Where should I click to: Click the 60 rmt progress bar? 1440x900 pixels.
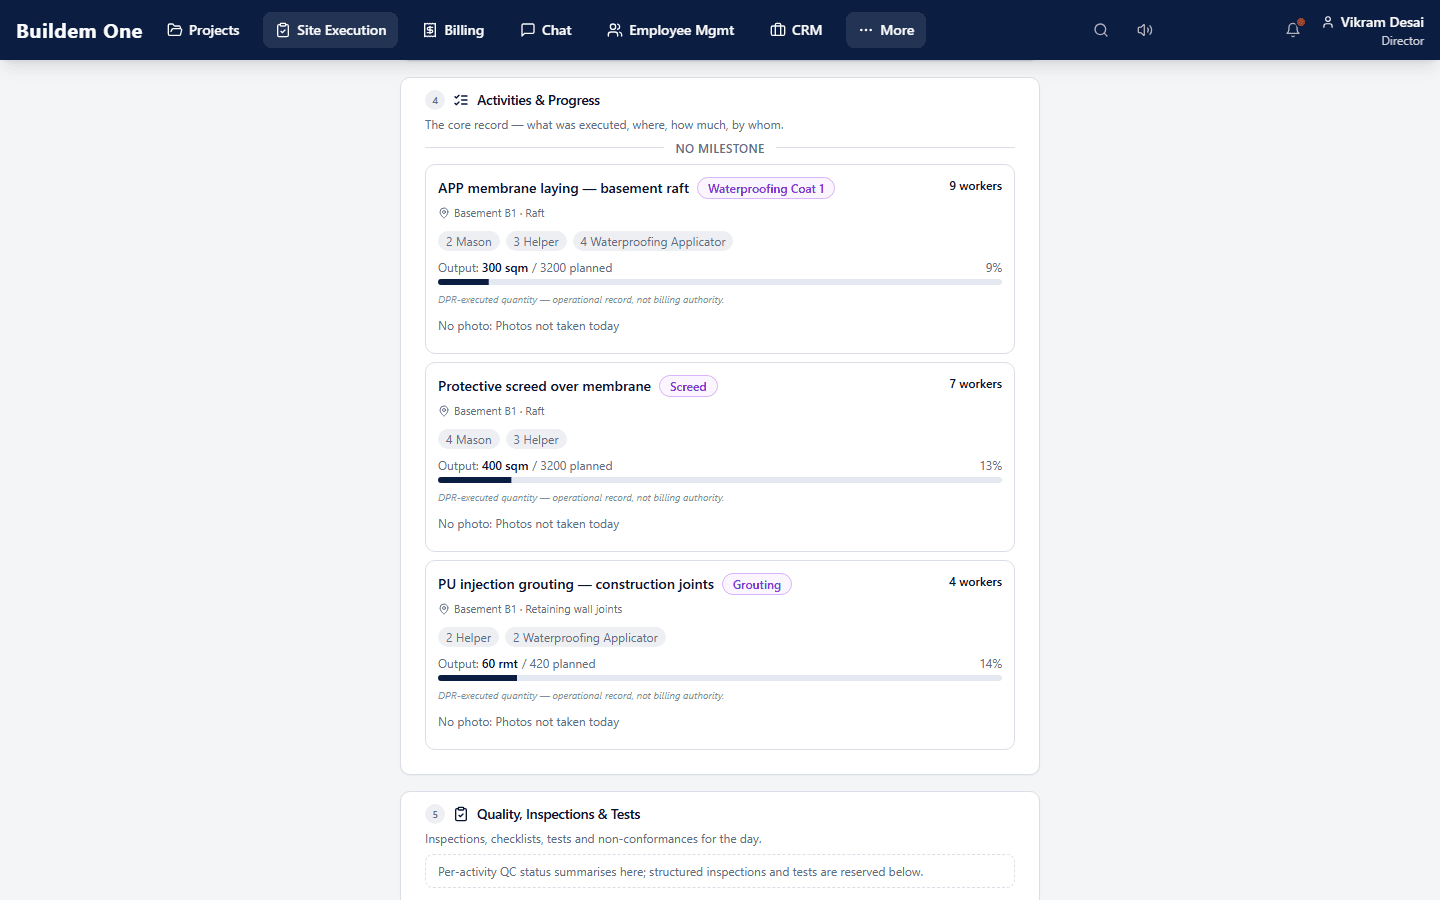tap(720, 678)
